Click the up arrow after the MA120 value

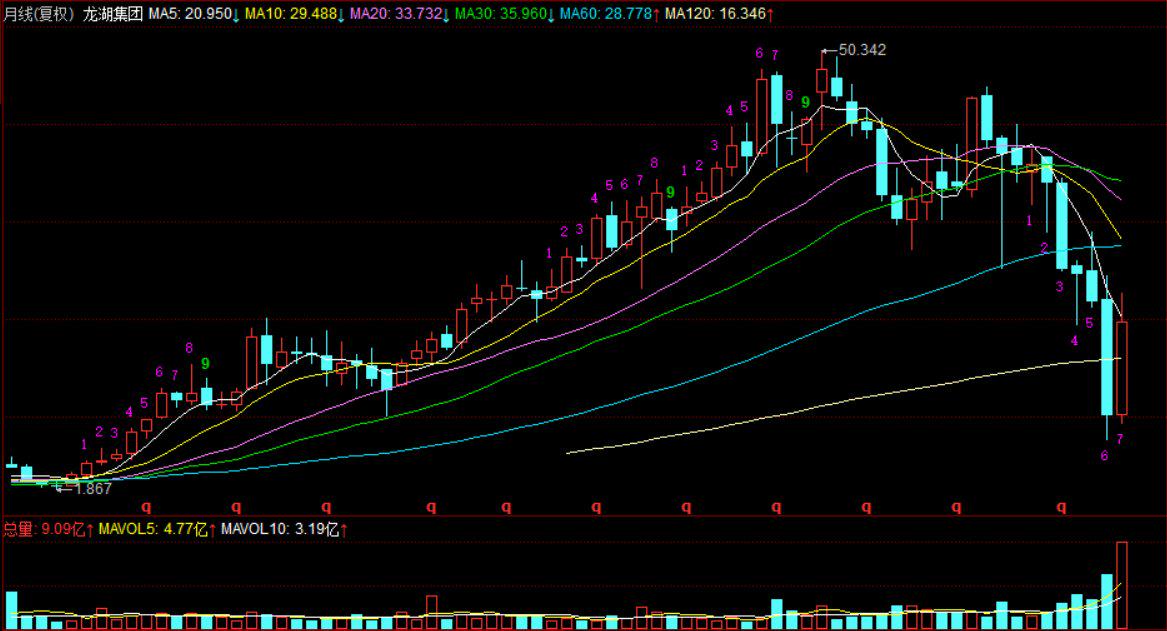[770, 15]
